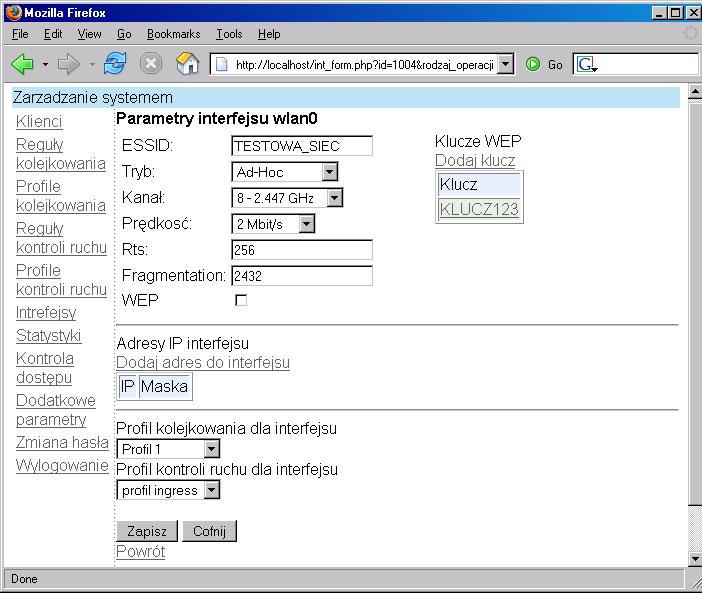The height and width of the screenshot is (593, 702).
Task: Open the File menu
Action: tap(20, 34)
